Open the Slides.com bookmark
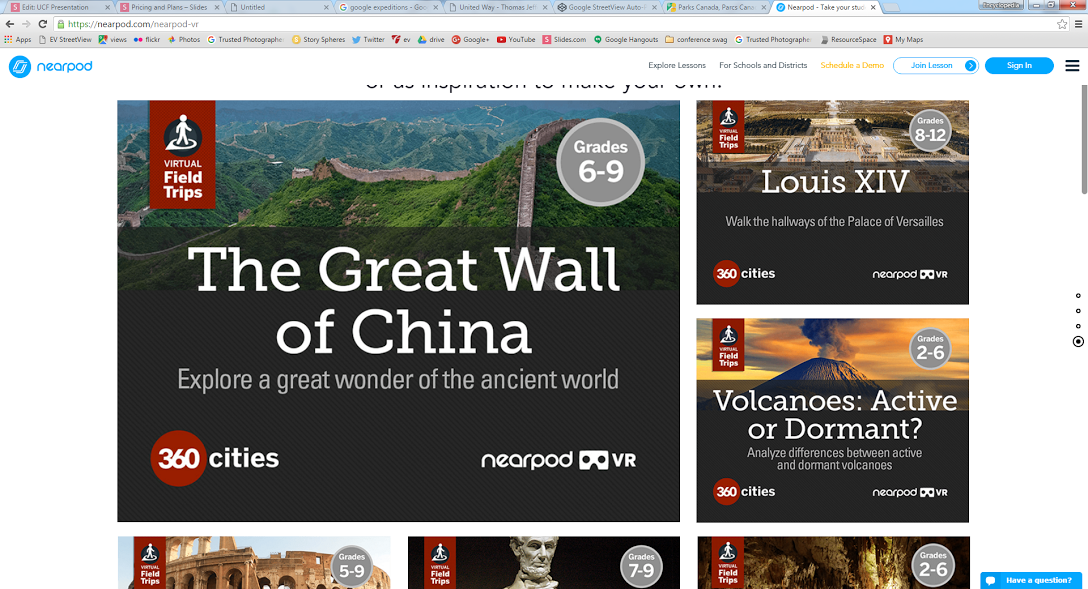 tap(564, 40)
